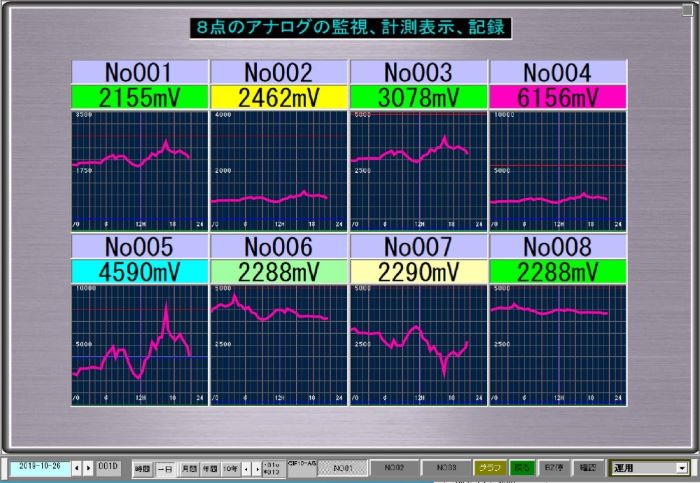Switch to the 時間 (hourly) time range
Image resolution: width=700 pixels, height=483 pixels.
142,468
